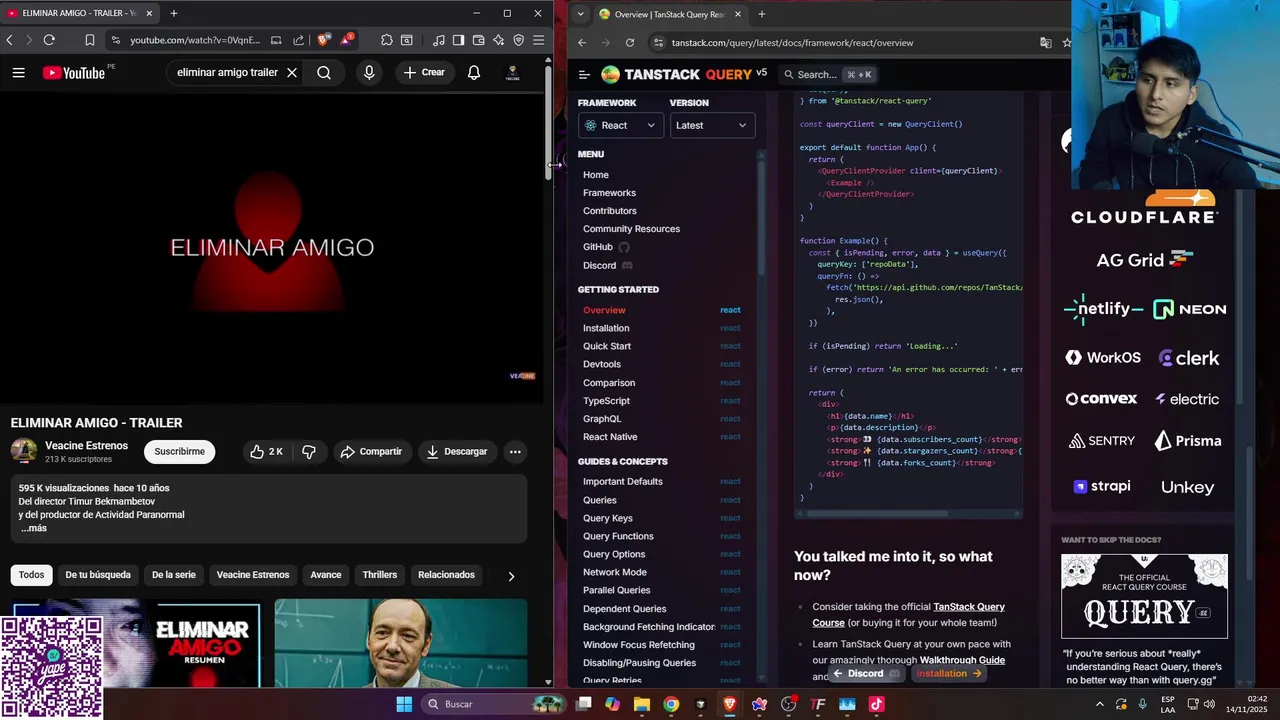Open File Explorer from the taskbar
Image resolution: width=1280 pixels, height=720 pixels.
642,704
